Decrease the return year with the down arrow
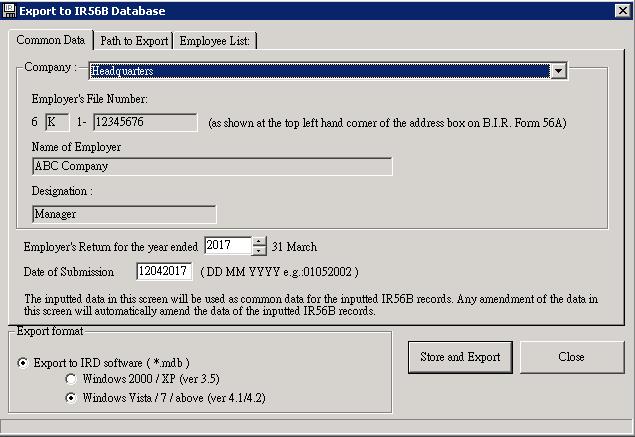The image size is (635, 437). pyautogui.click(x=259, y=251)
